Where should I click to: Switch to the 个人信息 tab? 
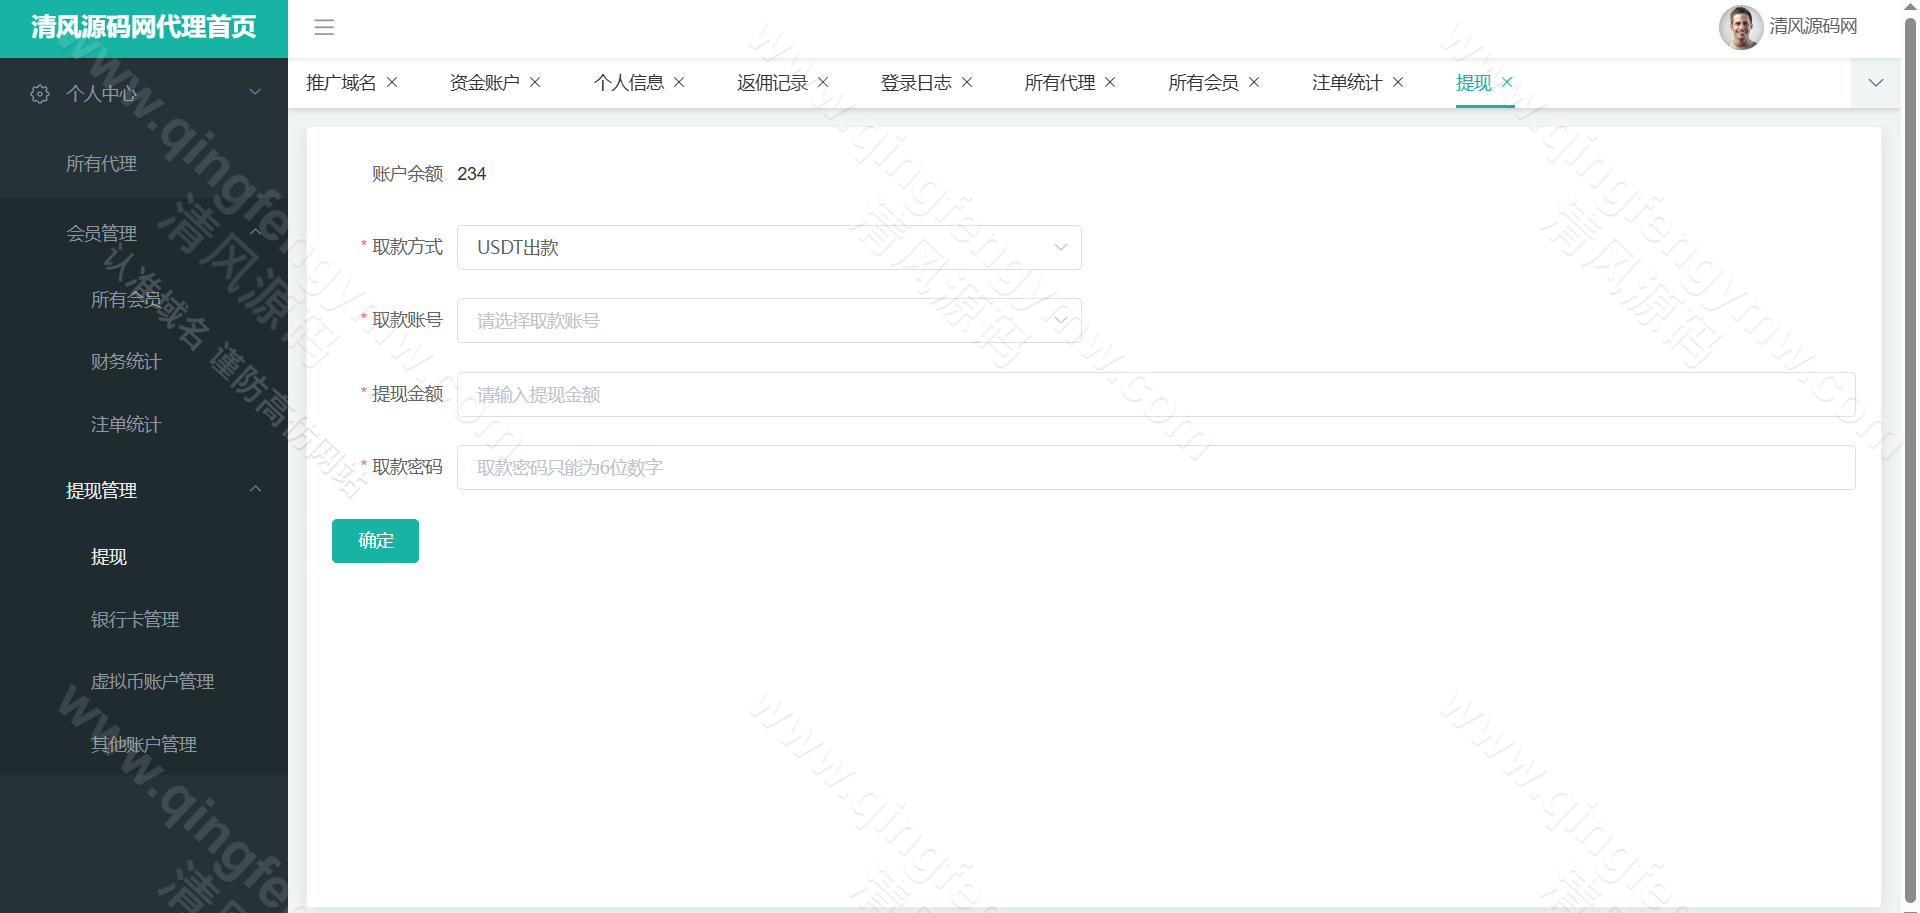pos(628,83)
